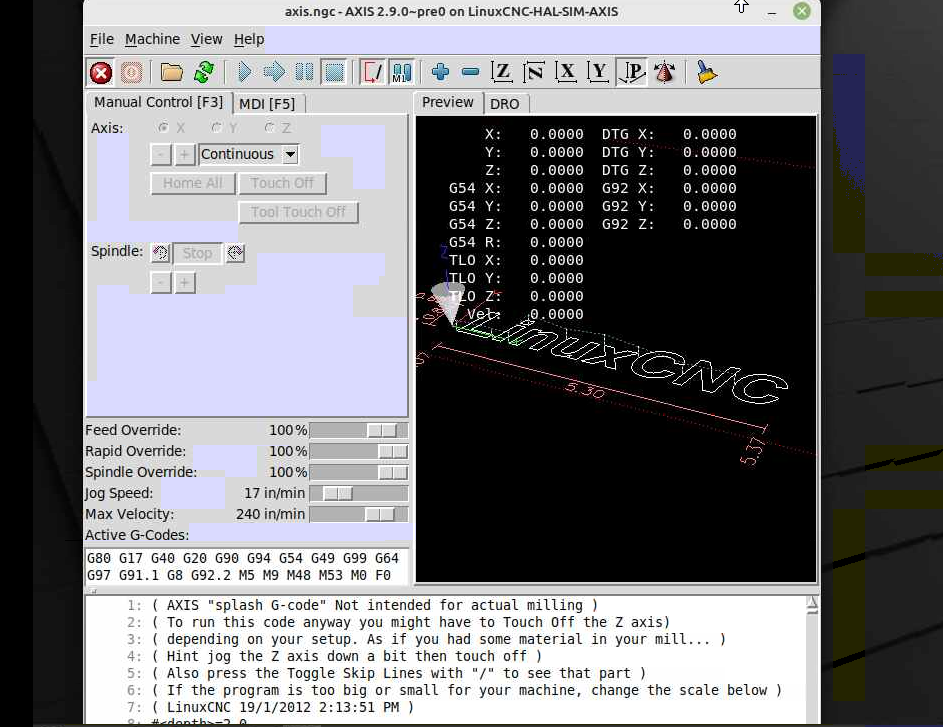This screenshot has width=943, height=727.
Task: Zoom out the preview with minus icon
Action: click(x=470, y=73)
